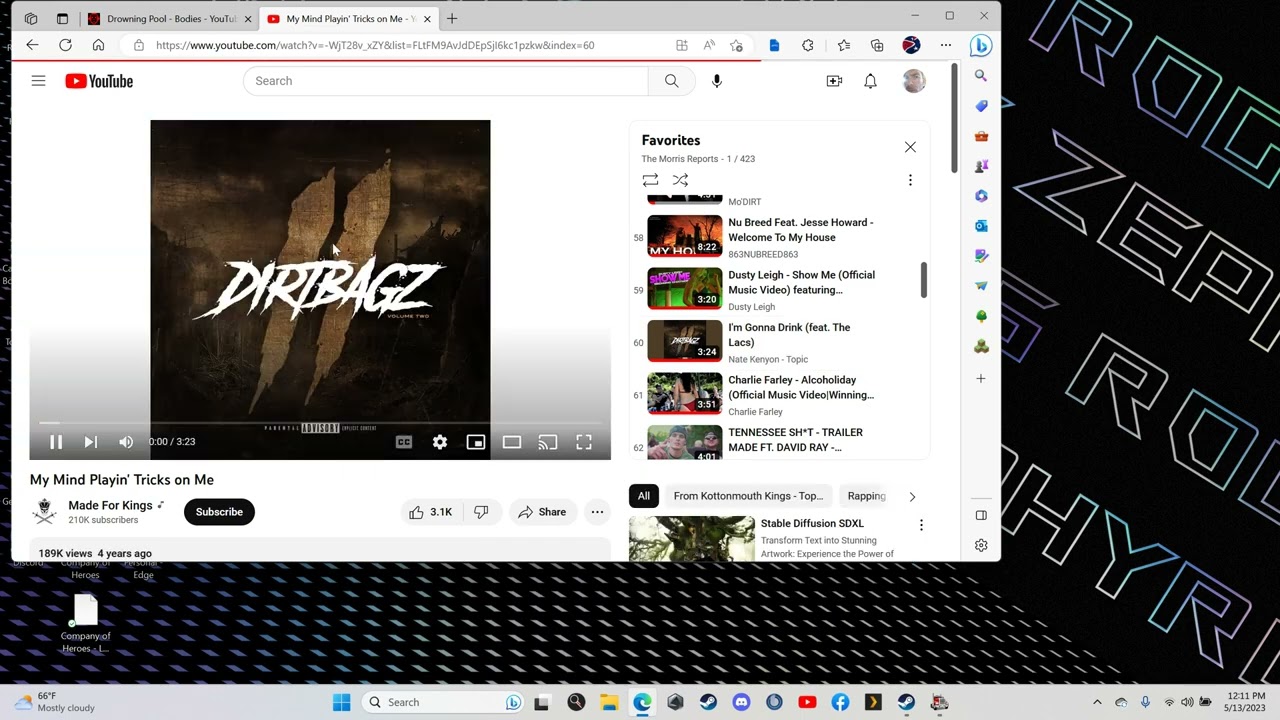Cast the video to a TV
Screen dimensions: 1280x720
548,442
